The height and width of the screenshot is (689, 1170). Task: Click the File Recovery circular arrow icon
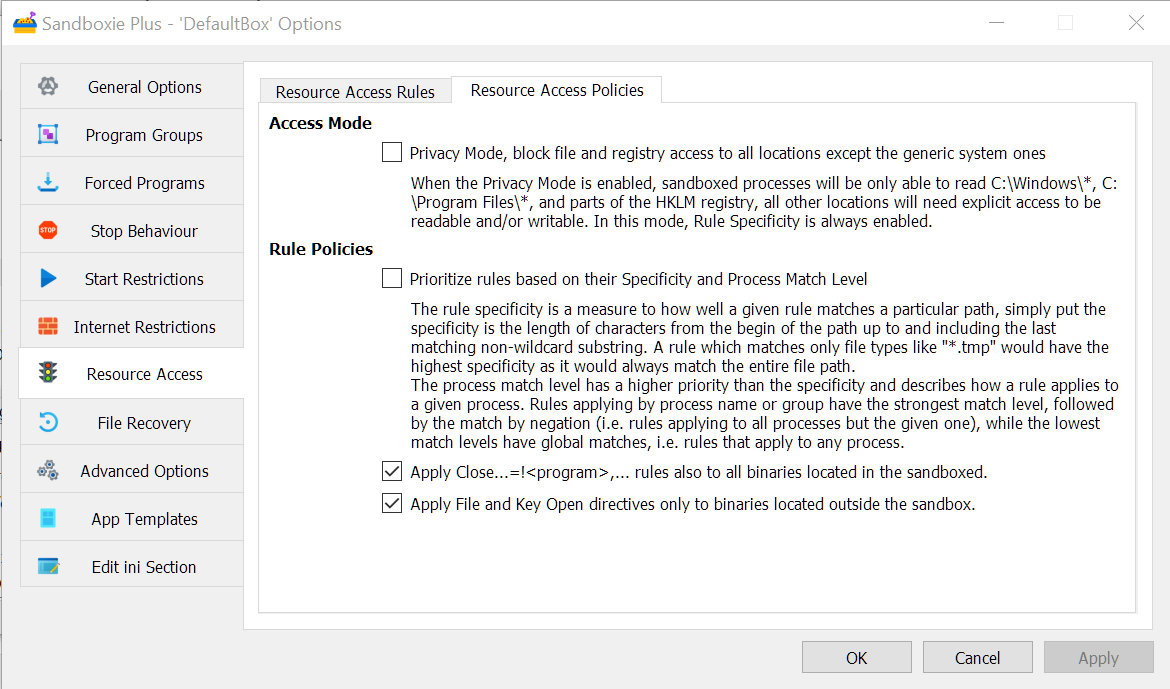48,423
